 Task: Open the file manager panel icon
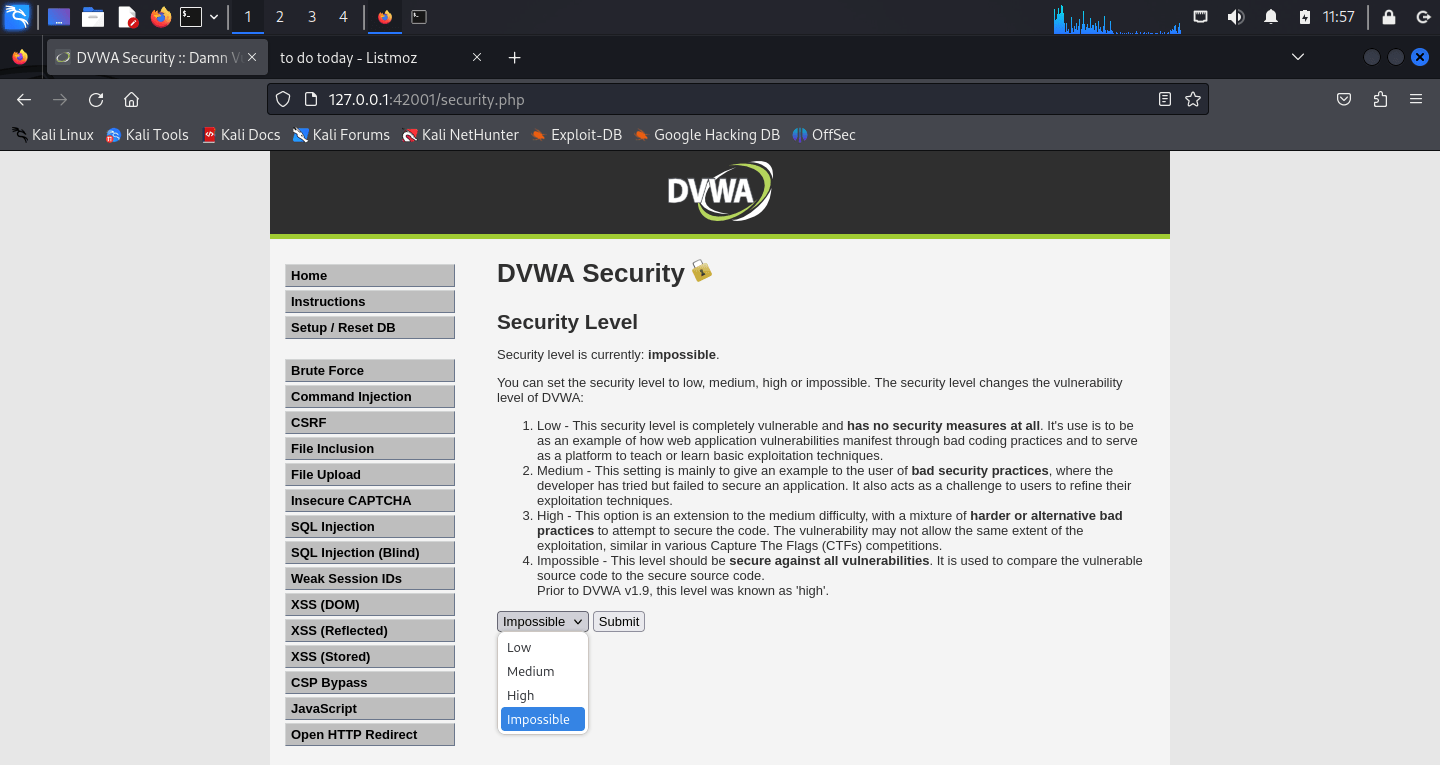tap(93, 17)
